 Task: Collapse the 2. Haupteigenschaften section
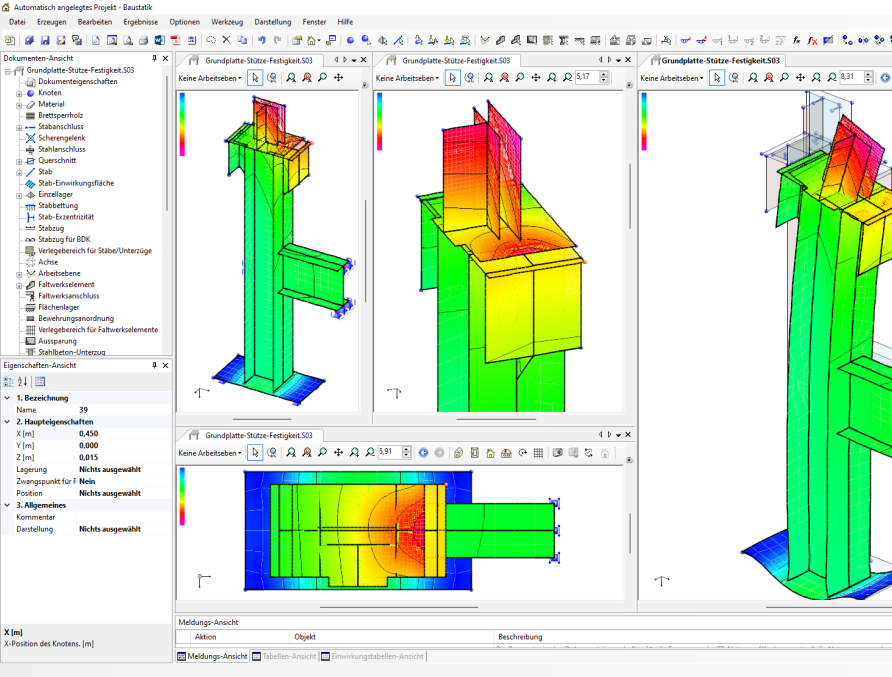tap(7, 422)
